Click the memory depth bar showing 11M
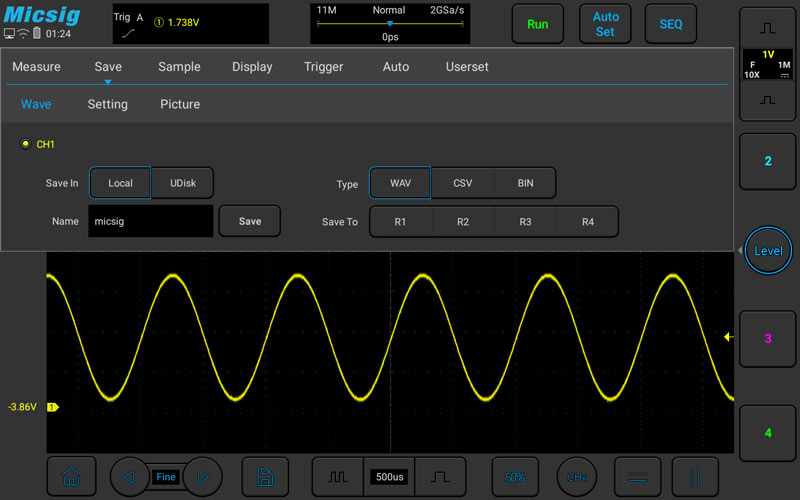 coord(390,24)
